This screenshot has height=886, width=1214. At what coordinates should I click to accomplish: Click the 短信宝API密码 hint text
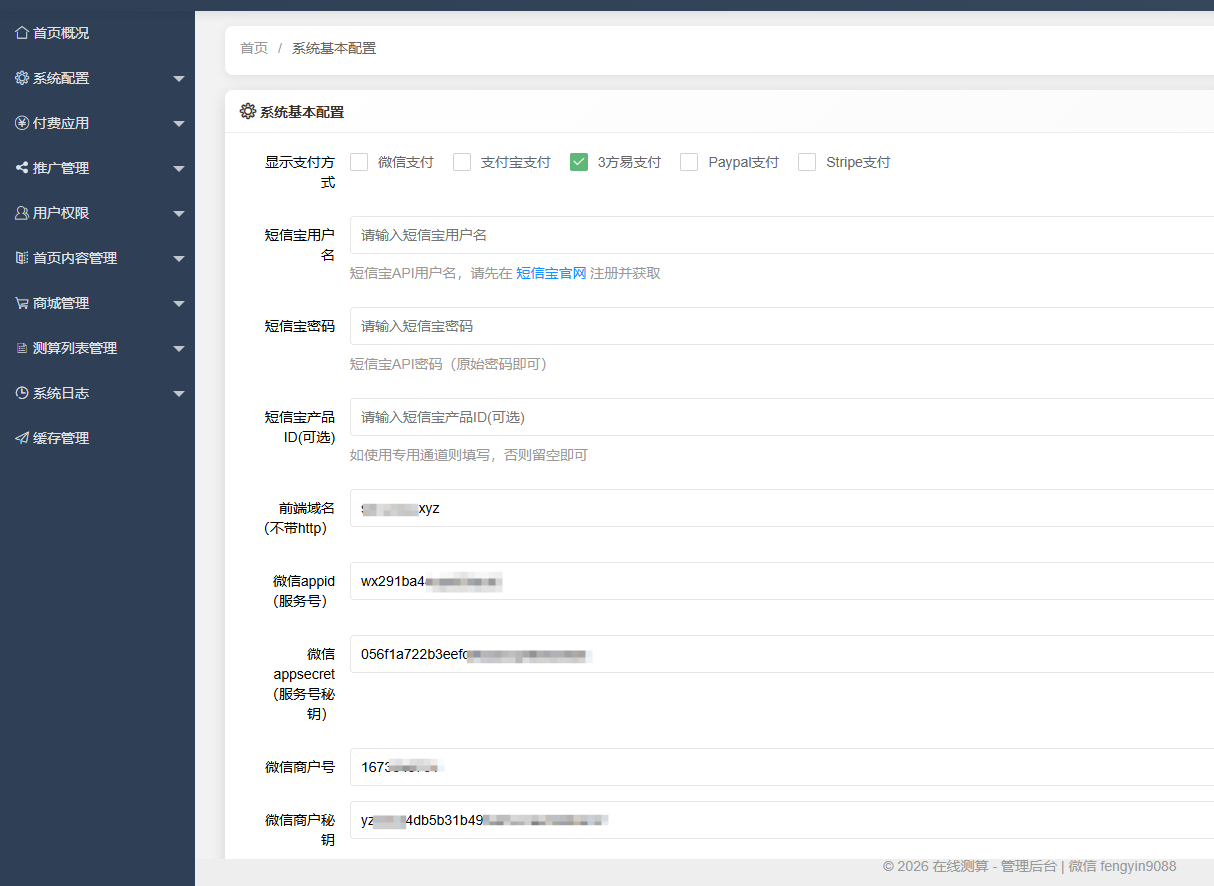[x=448, y=364]
